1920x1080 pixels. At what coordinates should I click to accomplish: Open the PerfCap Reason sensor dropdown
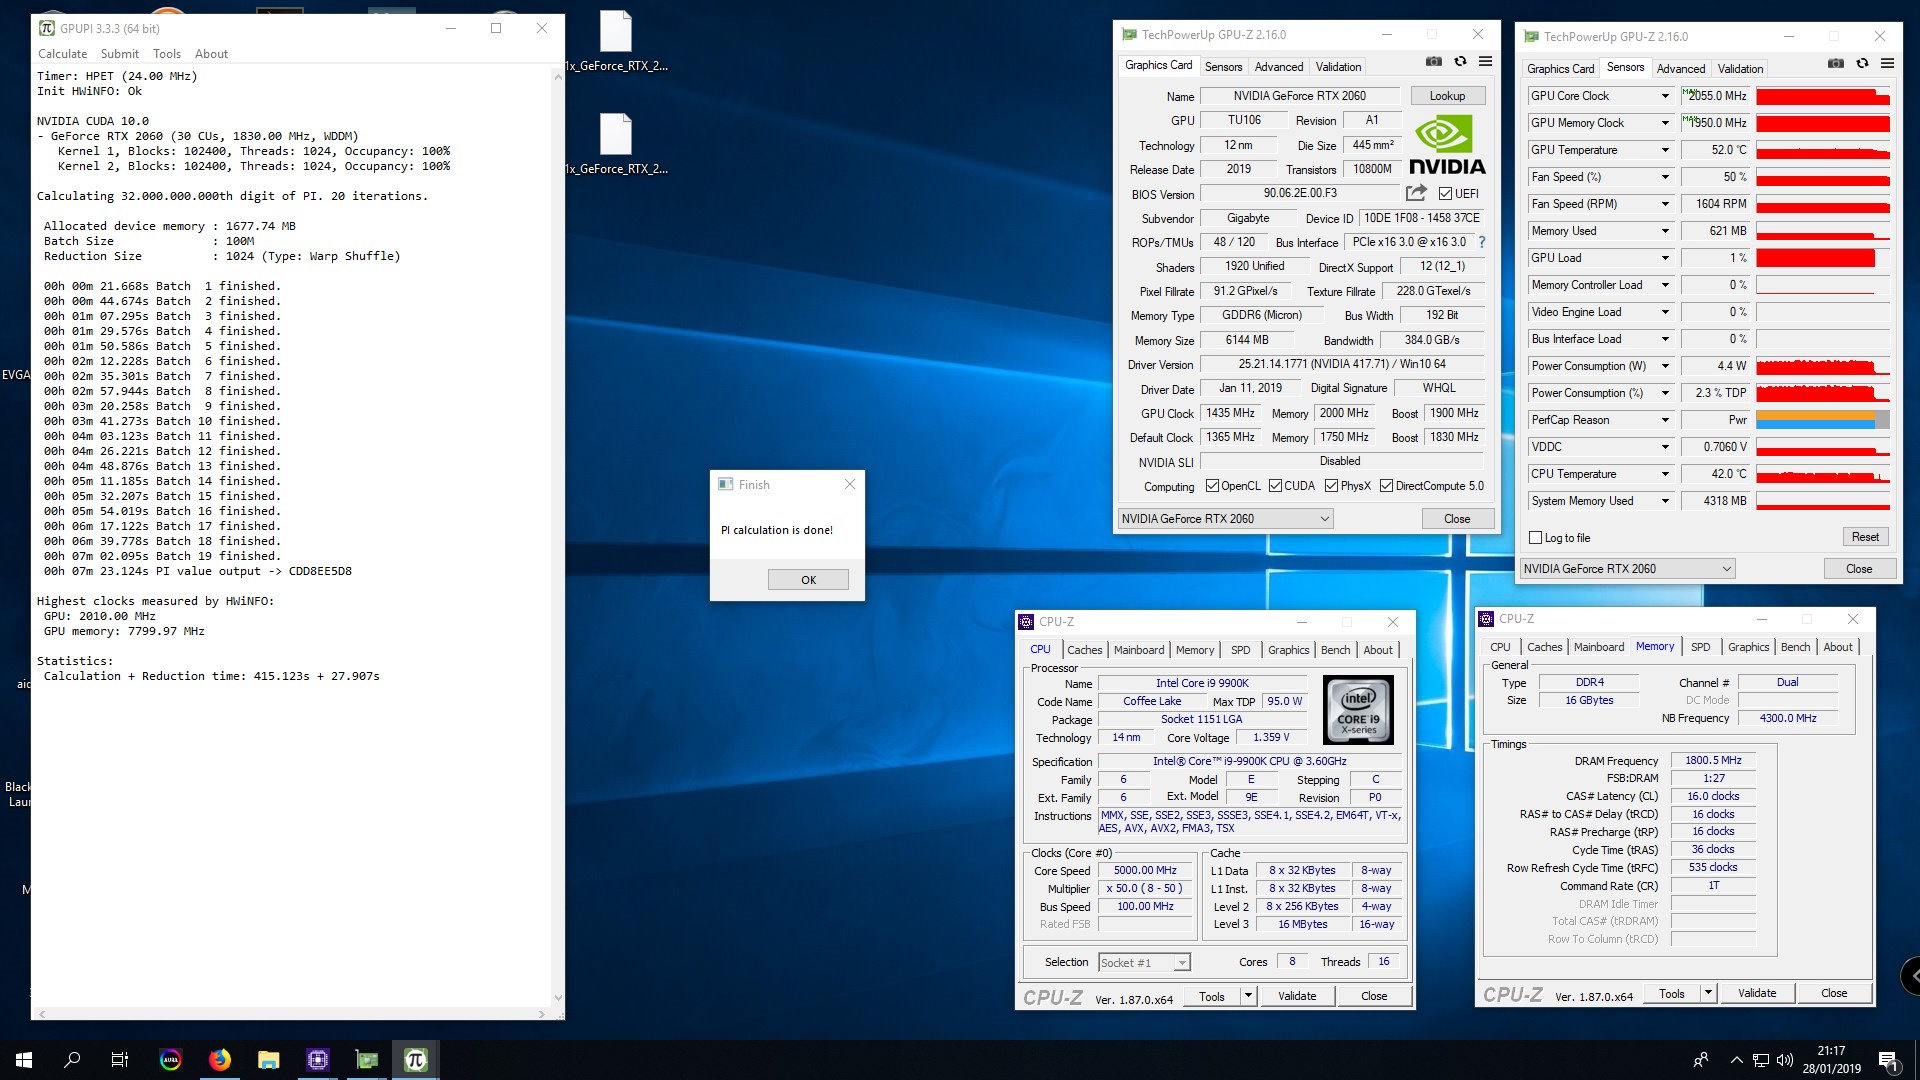1665,420
